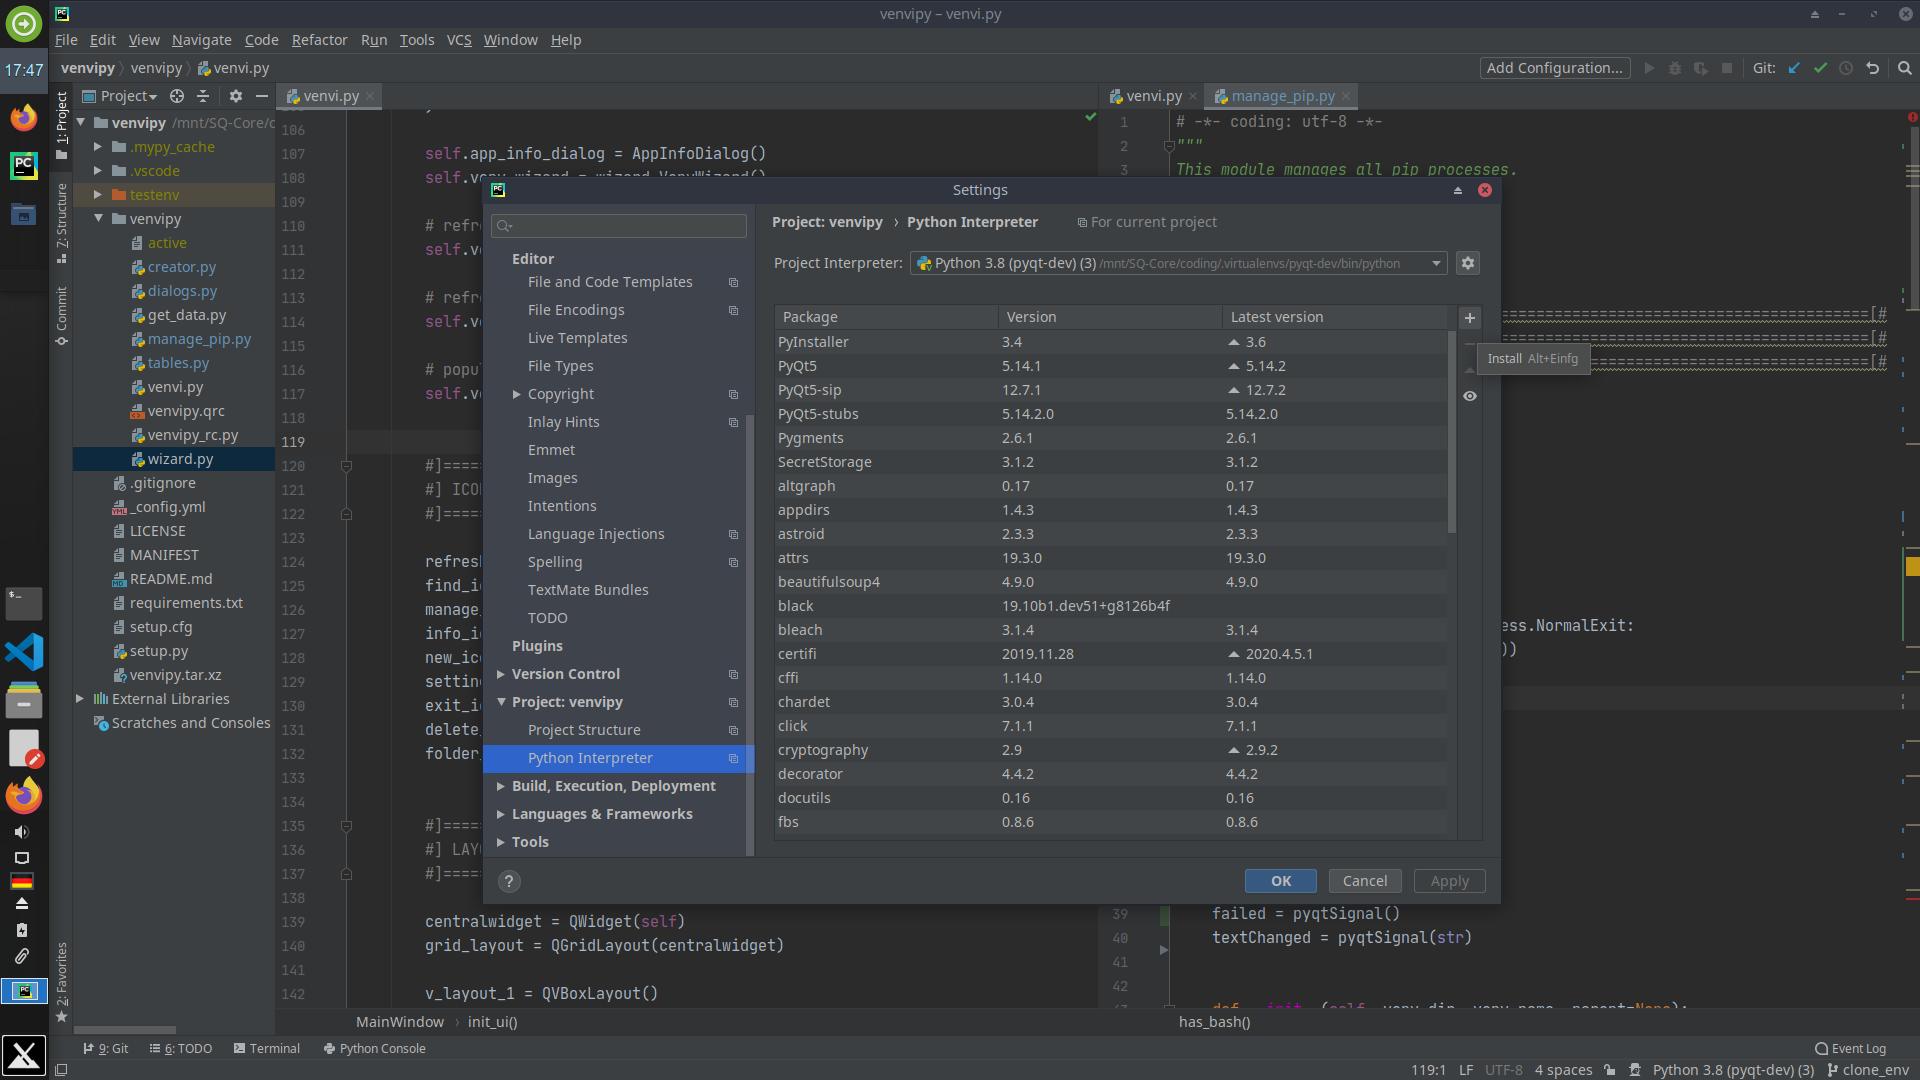Open the interpreter gear settings button
1920x1080 pixels.
coord(1467,263)
